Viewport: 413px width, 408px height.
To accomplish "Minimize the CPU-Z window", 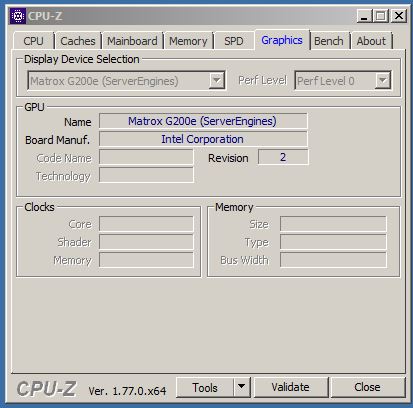I will 365,16.
